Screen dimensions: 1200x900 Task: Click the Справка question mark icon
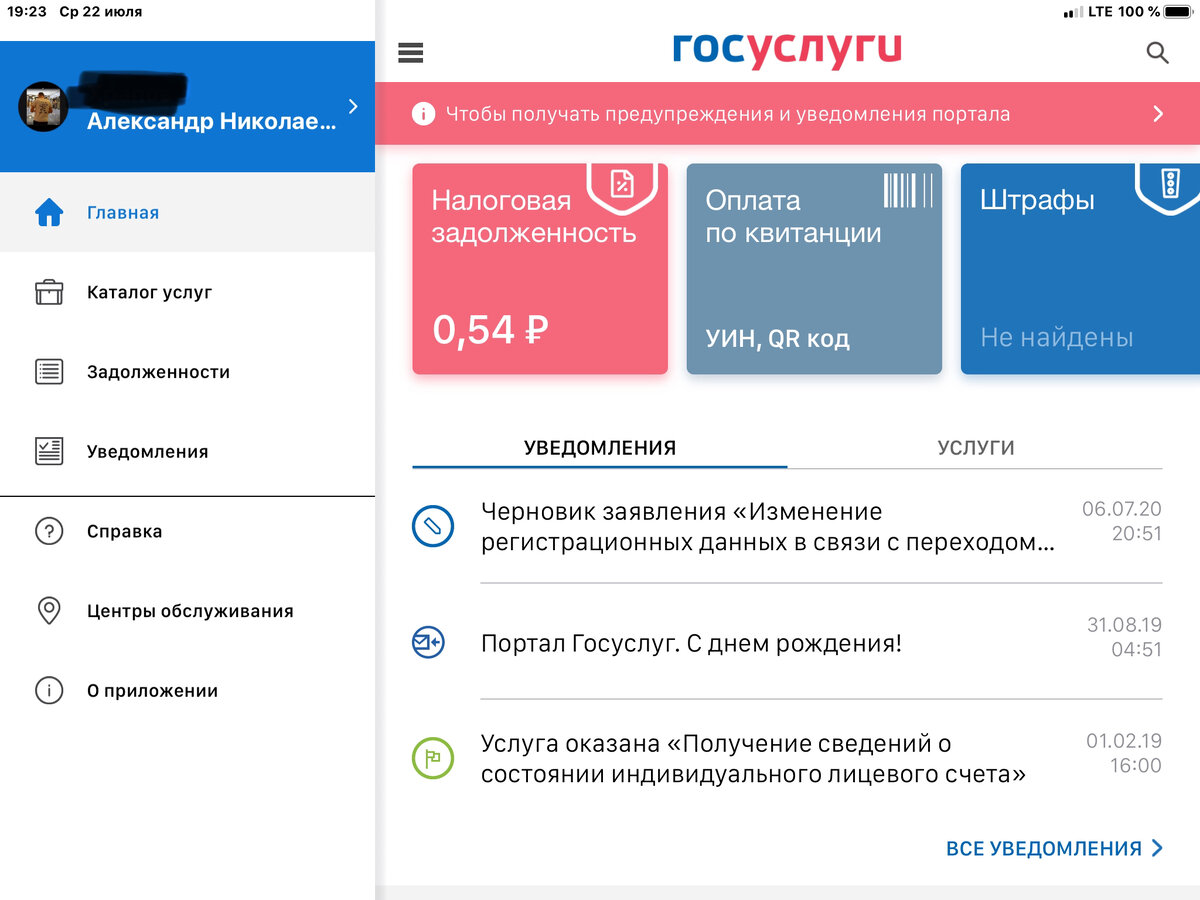(x=49, y=531)
